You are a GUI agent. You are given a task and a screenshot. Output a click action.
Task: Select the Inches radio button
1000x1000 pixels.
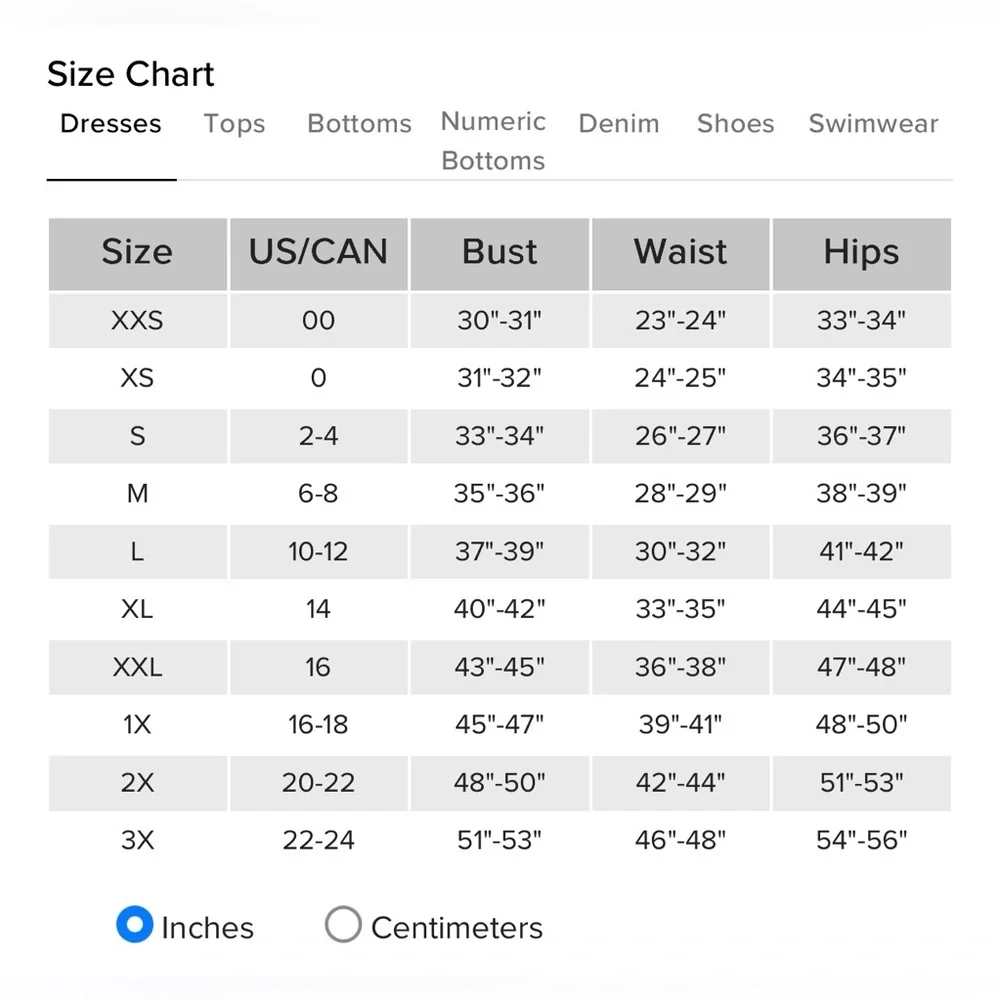pos(134,925)
